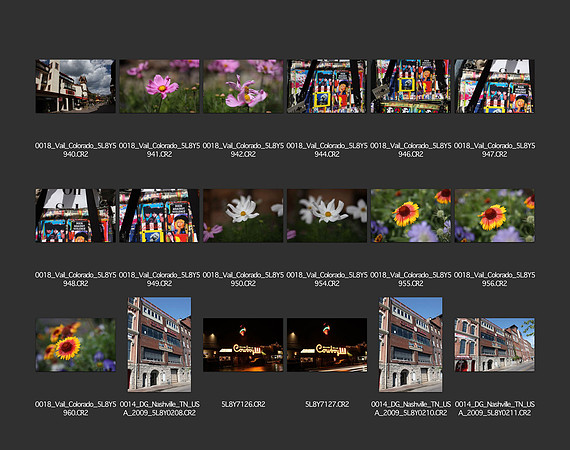570x450 pixels.
Task: Click filename label ending 949.CR2
Action: 159,279
